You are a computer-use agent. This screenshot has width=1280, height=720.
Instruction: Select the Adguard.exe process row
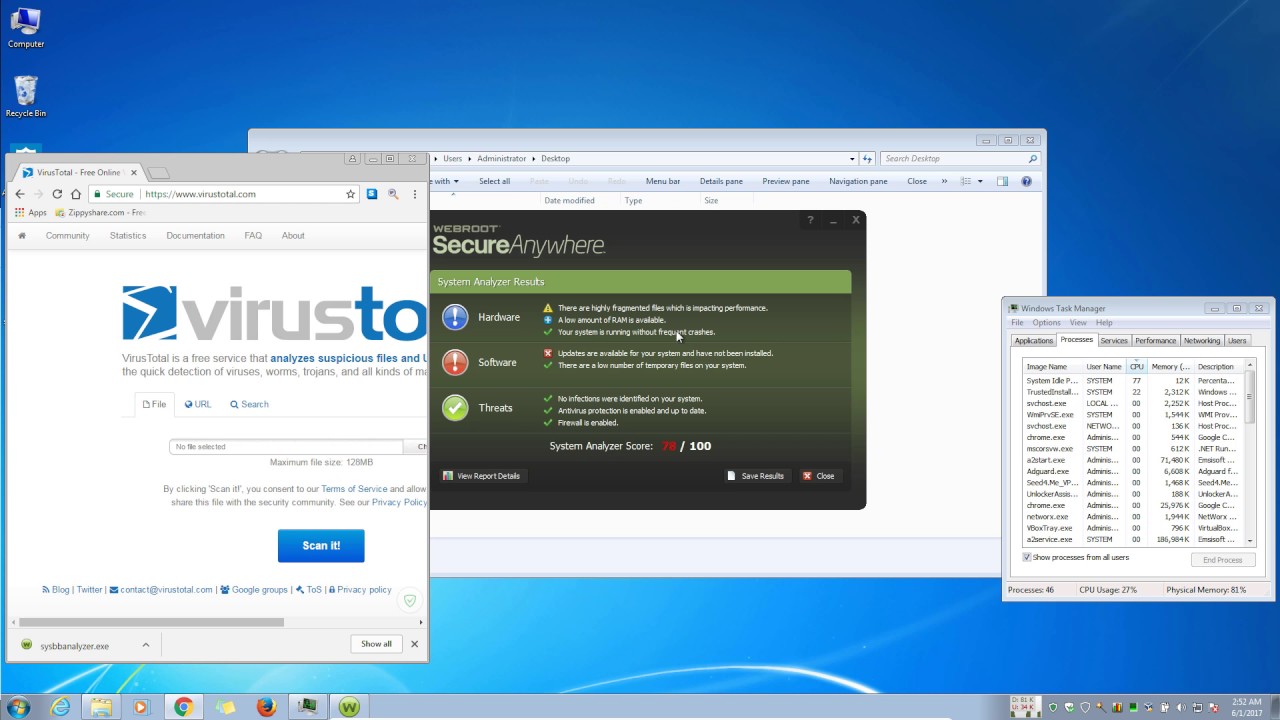click(1132, 471)
